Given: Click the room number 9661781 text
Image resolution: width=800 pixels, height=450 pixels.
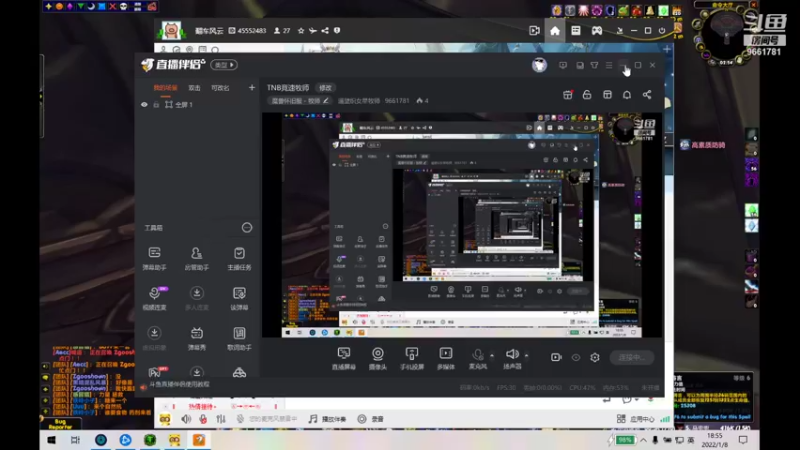Looking at the screenshot, I should (x=397, y=101).
